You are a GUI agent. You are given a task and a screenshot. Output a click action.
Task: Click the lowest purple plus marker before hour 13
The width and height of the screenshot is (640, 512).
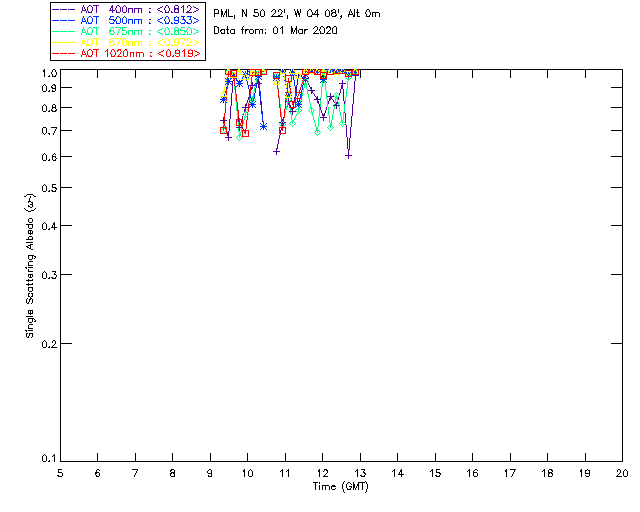pos(348,155)
